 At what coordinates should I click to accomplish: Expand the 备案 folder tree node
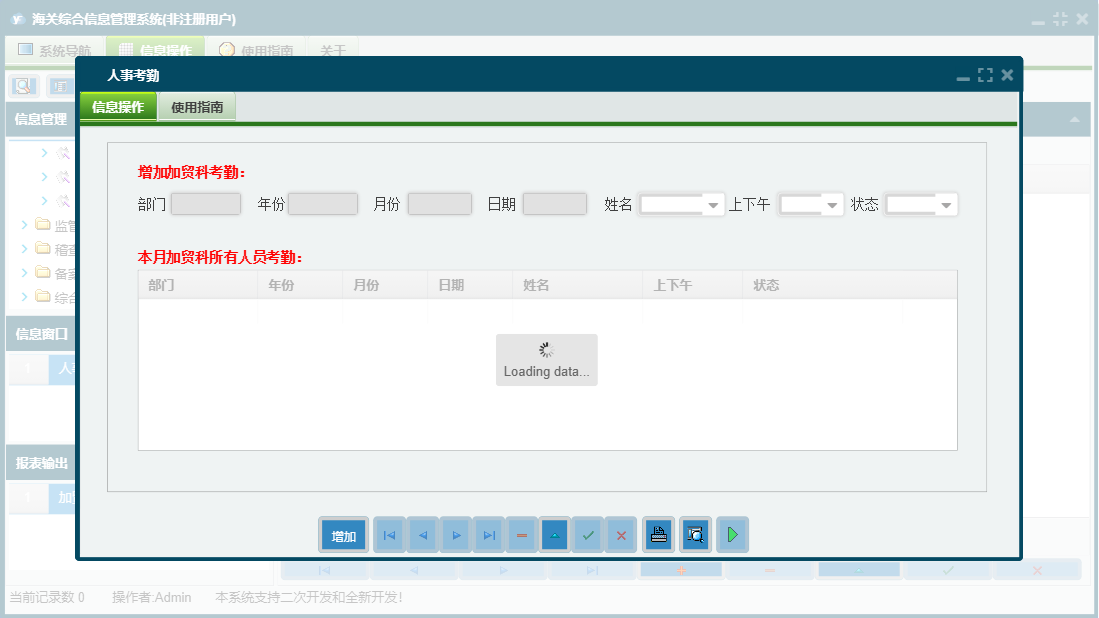coord(24,273)
